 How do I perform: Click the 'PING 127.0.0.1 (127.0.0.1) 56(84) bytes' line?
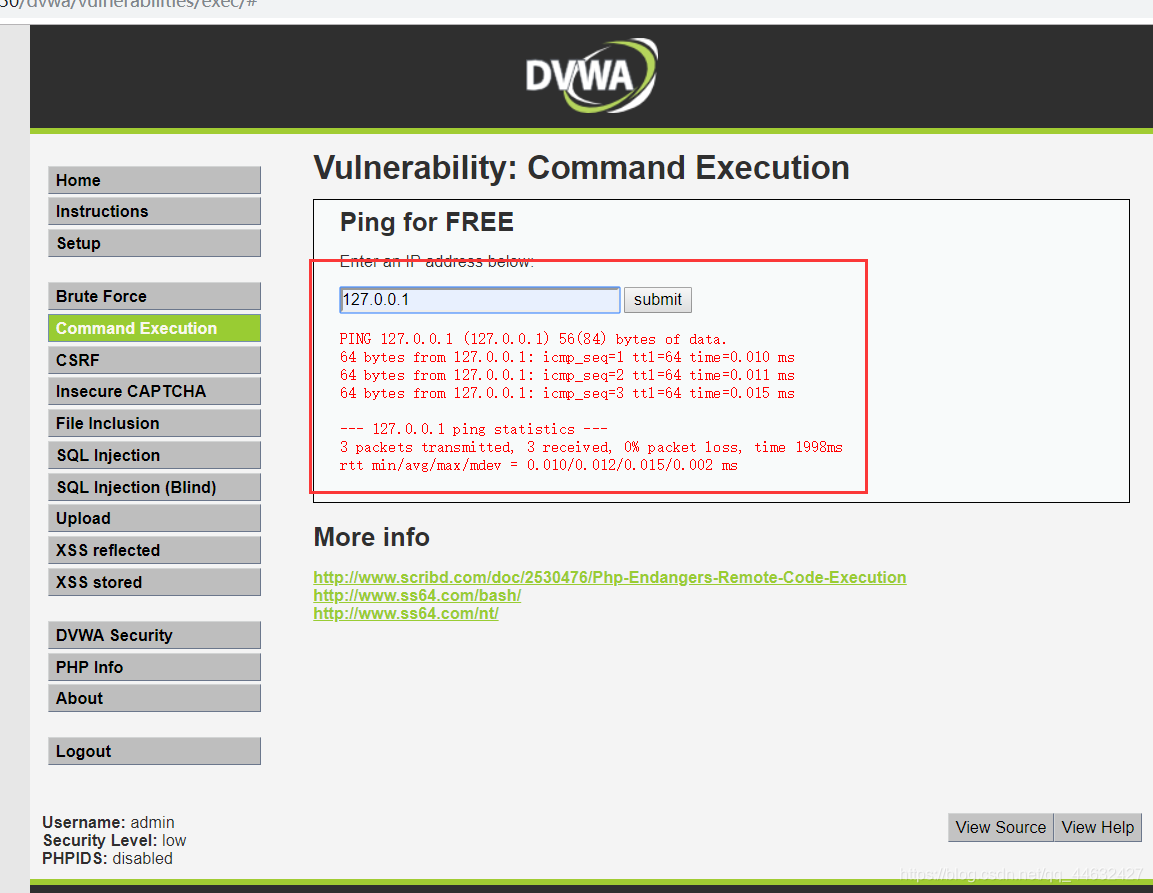(533, 339)
